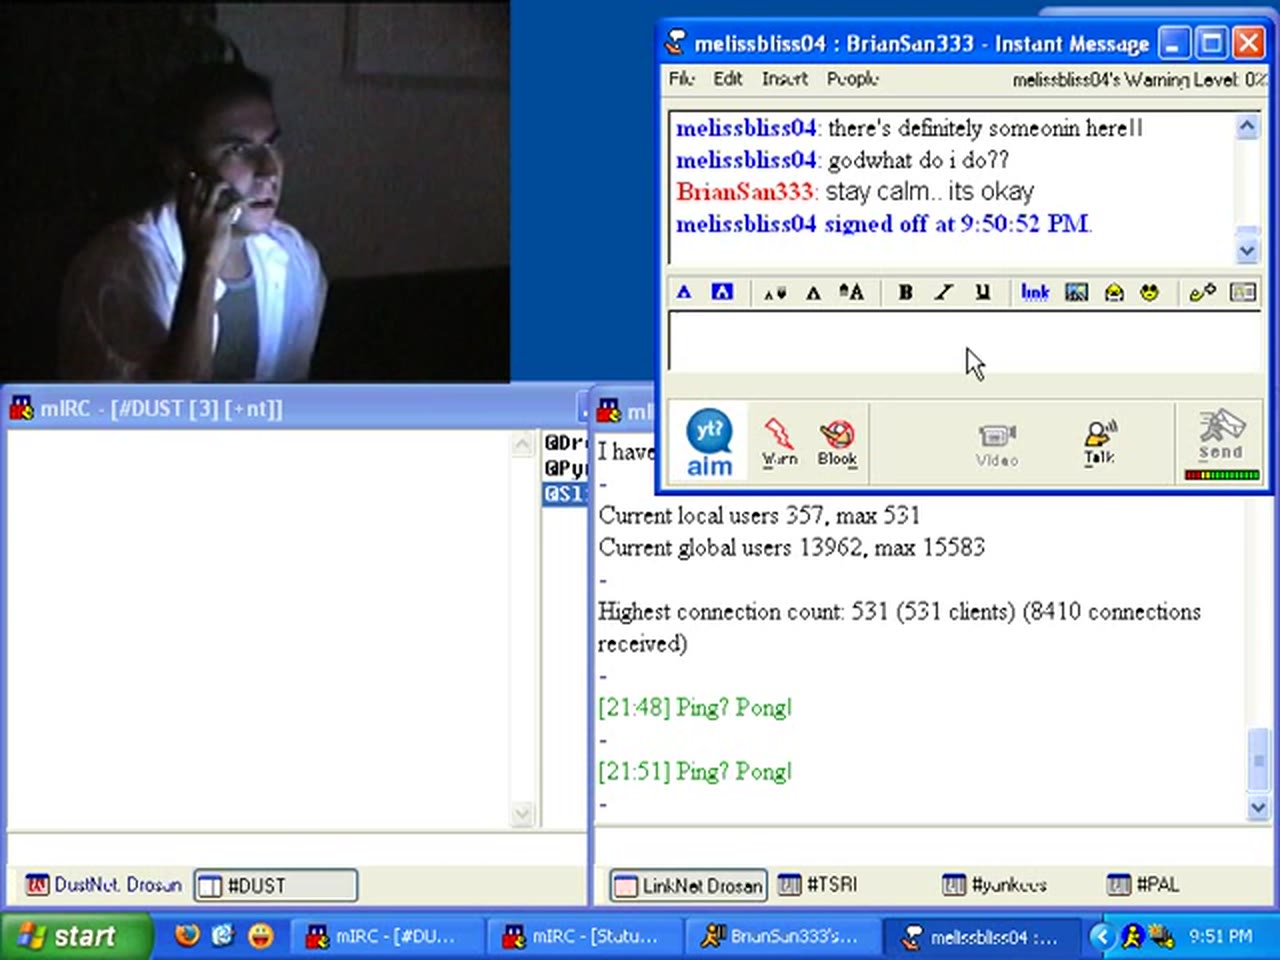Screen dimensions: 1280x960
Task: Expand hidden system tray icons chevron
Action: click(1101, 936)
